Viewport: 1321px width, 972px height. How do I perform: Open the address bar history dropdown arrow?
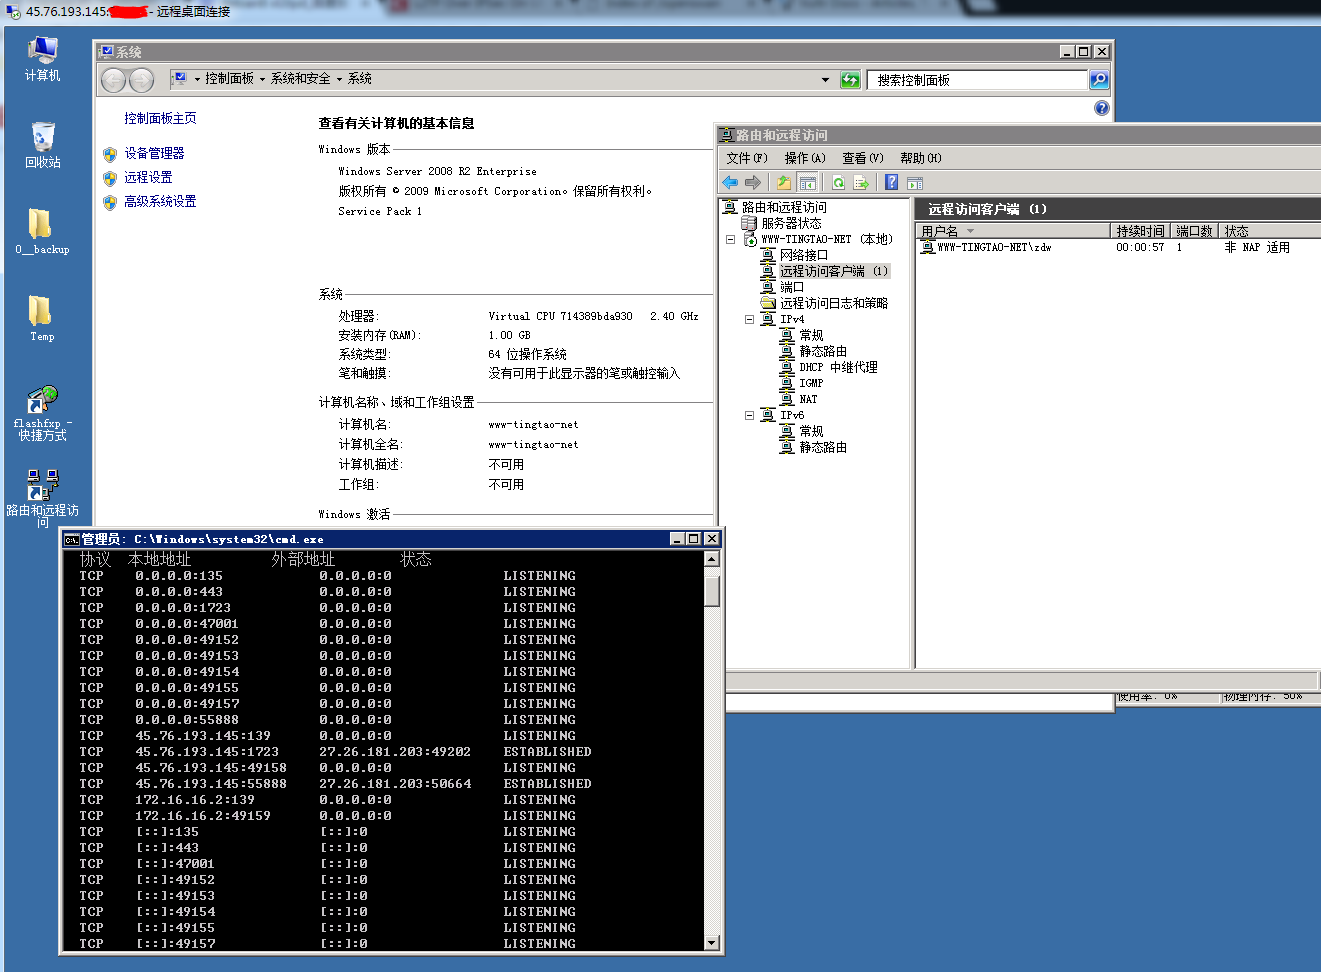click(x=825, y=80)
